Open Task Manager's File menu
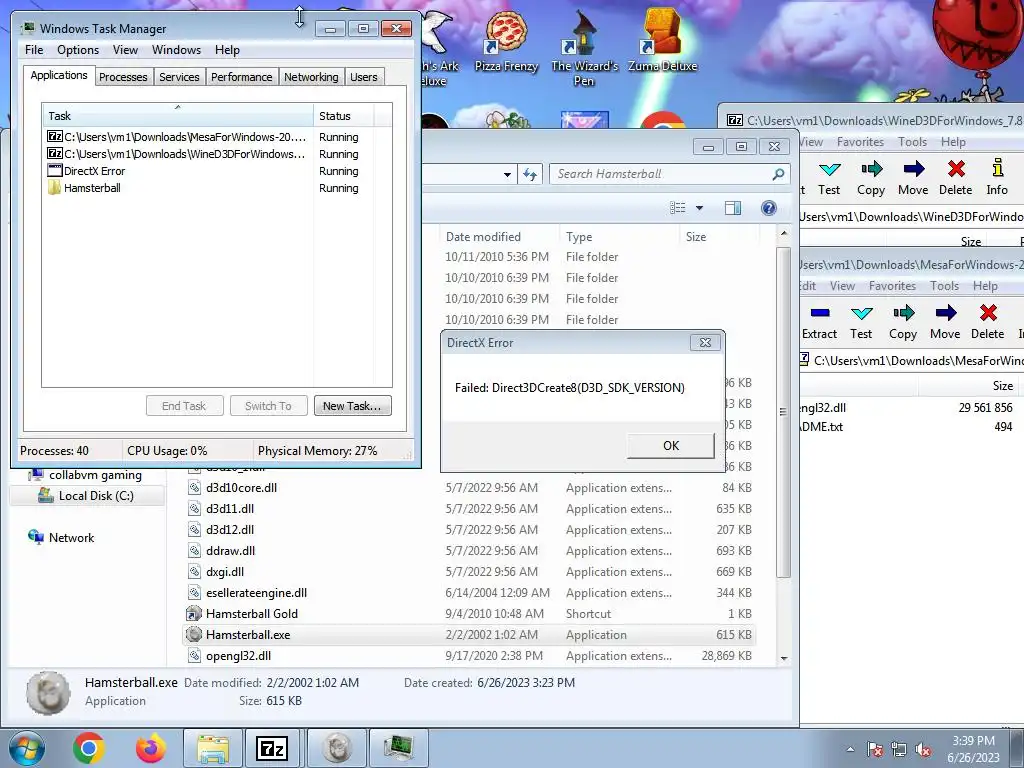1024x768 pixels. [34, 50]
